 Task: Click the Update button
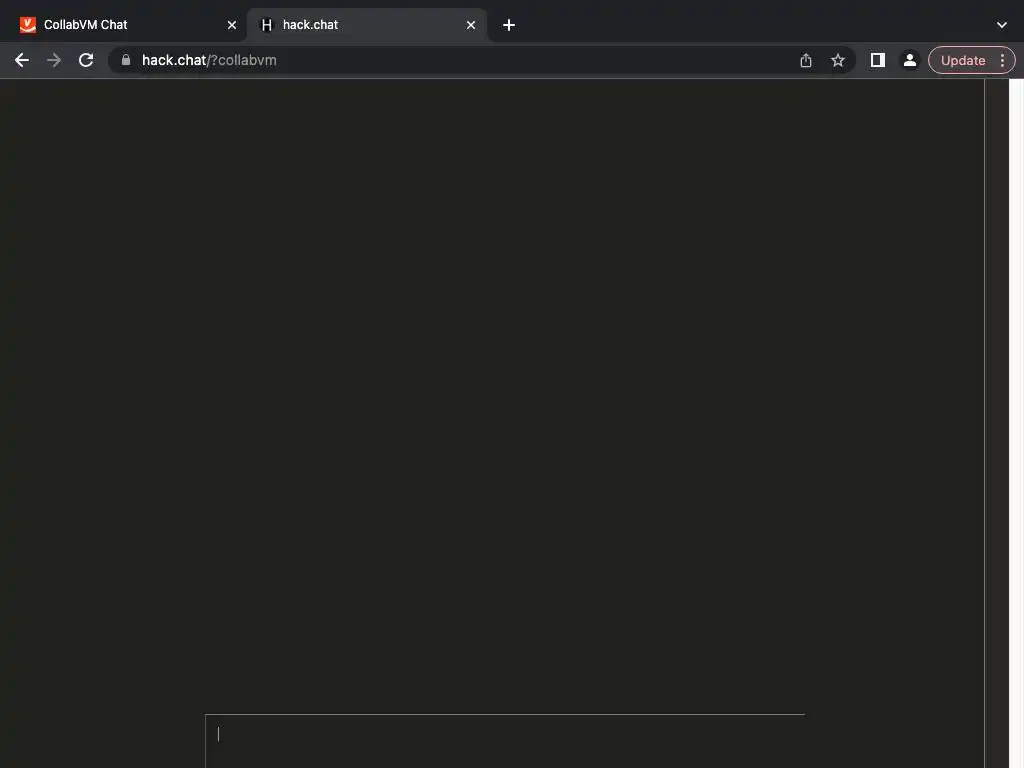(963, 60)
